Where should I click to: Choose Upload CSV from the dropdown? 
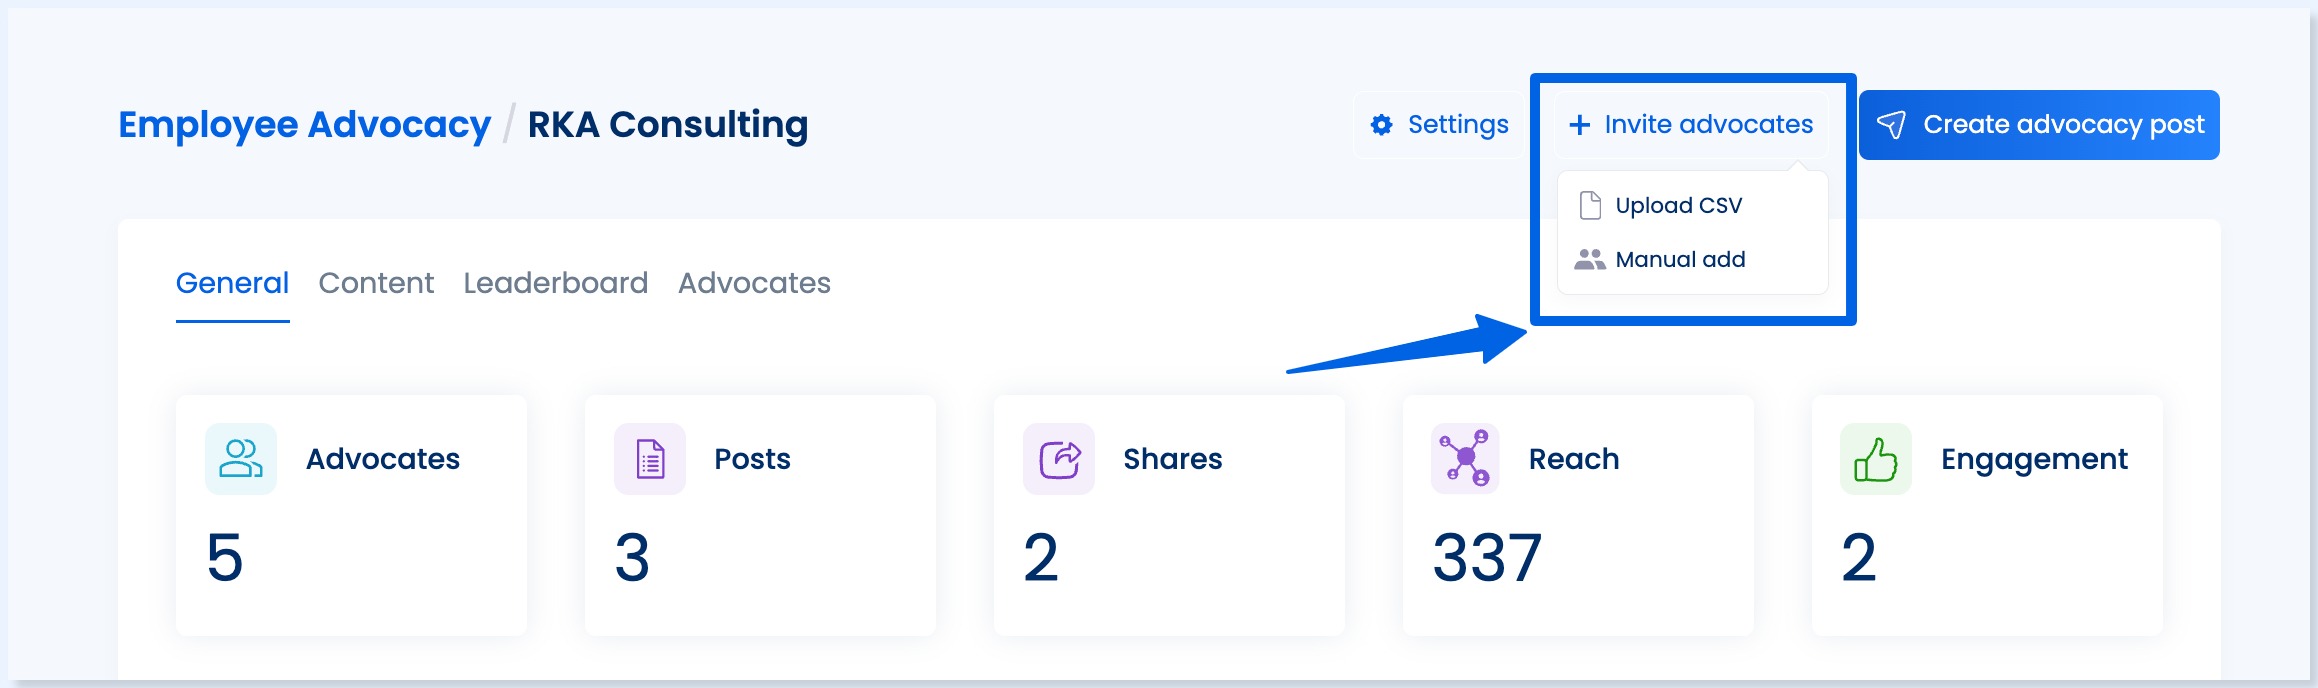click(1678, 206)
